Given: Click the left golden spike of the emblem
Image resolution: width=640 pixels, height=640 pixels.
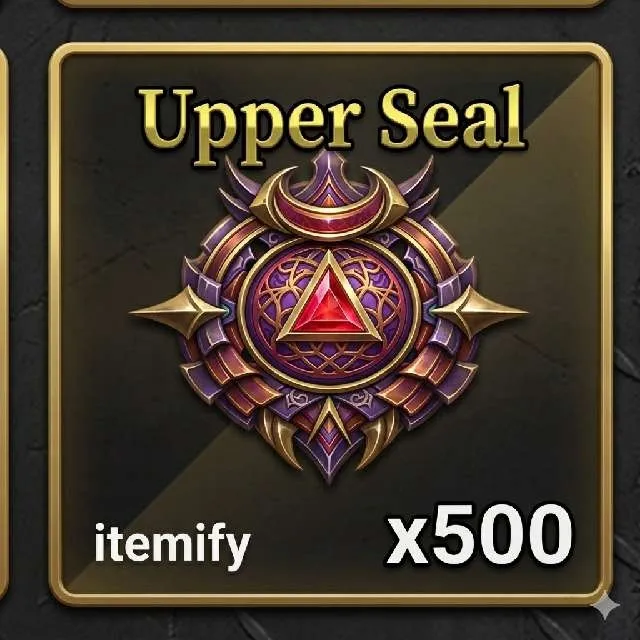Looking at the screenshot, I should tap(178, 313).
